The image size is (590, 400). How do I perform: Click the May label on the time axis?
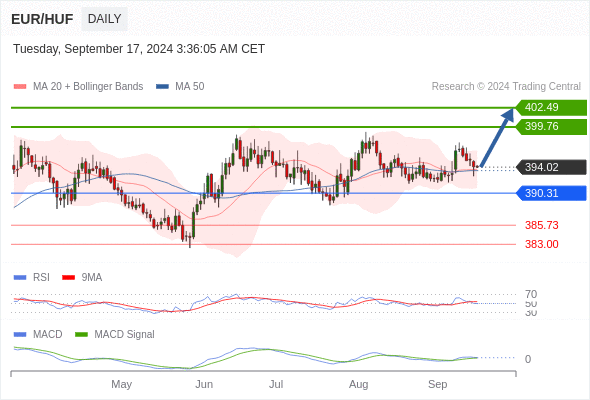[x=122, y=384]
